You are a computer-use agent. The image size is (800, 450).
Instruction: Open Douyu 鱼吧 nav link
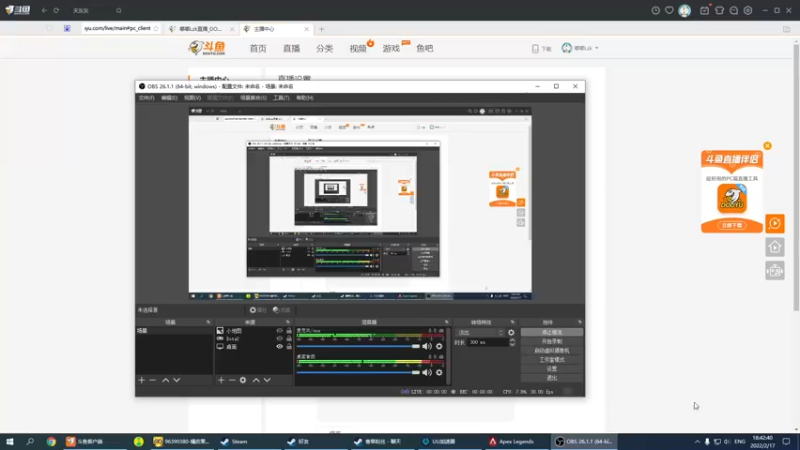(424, 48)
